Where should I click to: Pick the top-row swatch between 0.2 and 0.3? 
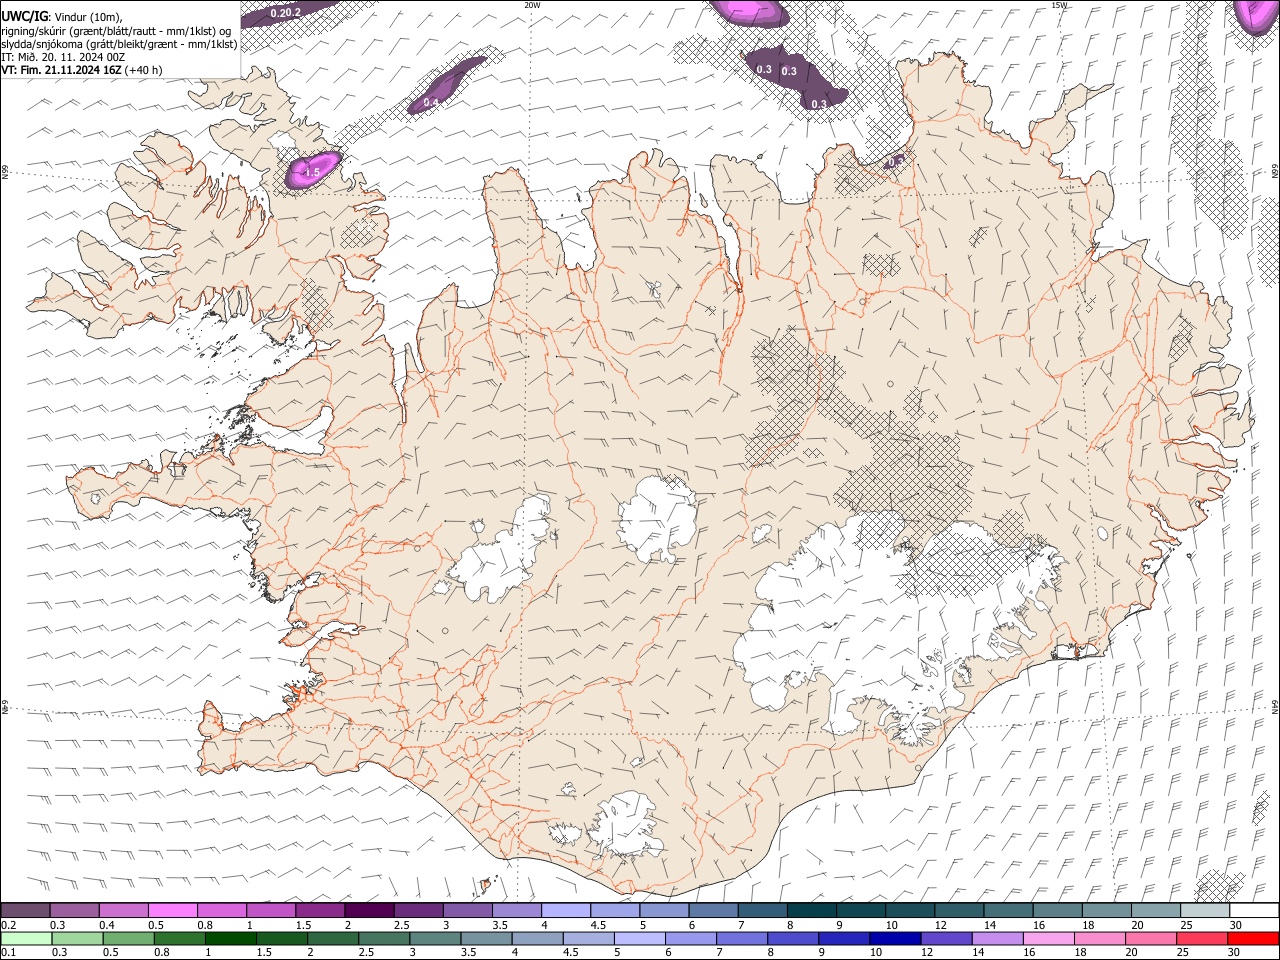26,910
